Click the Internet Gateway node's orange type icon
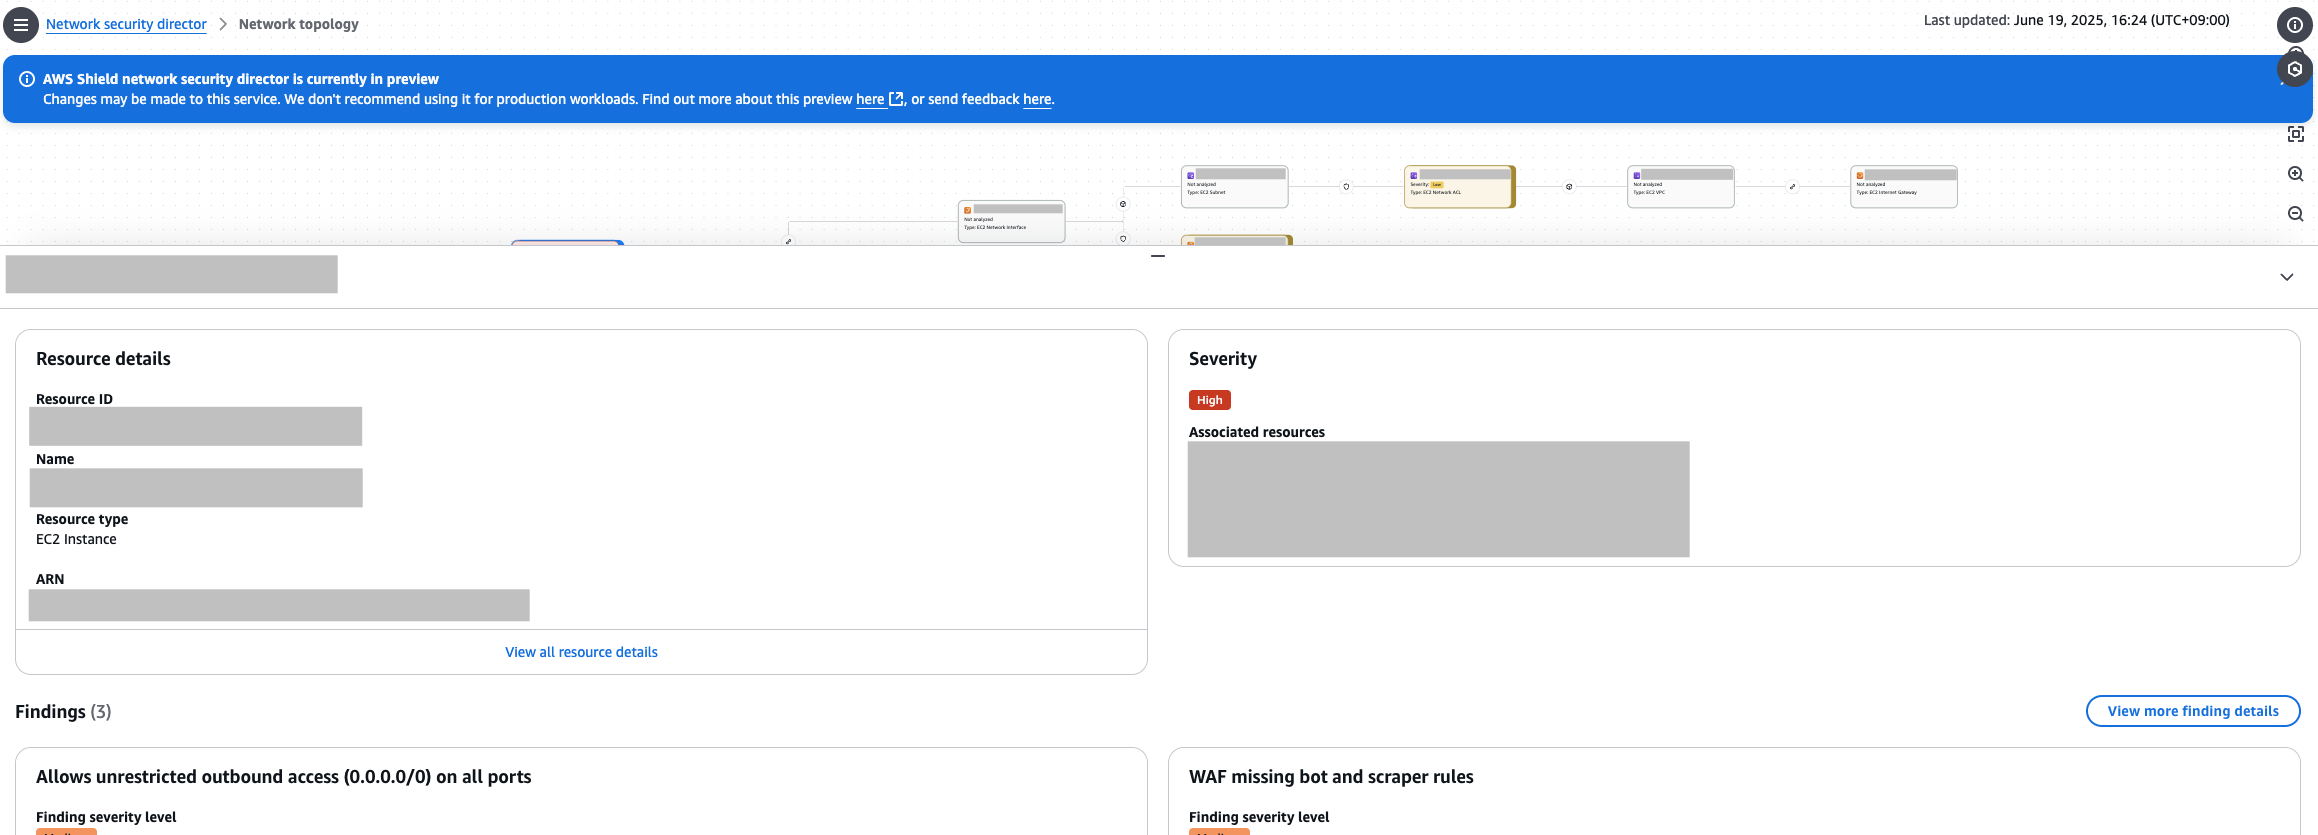This screenshot has height=835, width=2318. pyautogui.click(x=1860, y=175)
